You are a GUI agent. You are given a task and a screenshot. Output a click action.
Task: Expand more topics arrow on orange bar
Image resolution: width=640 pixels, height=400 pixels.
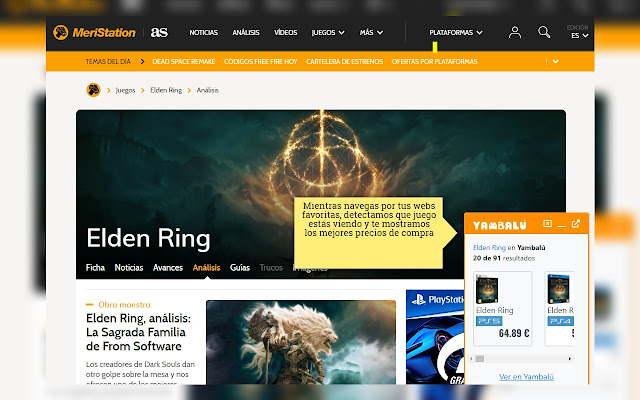556,62
